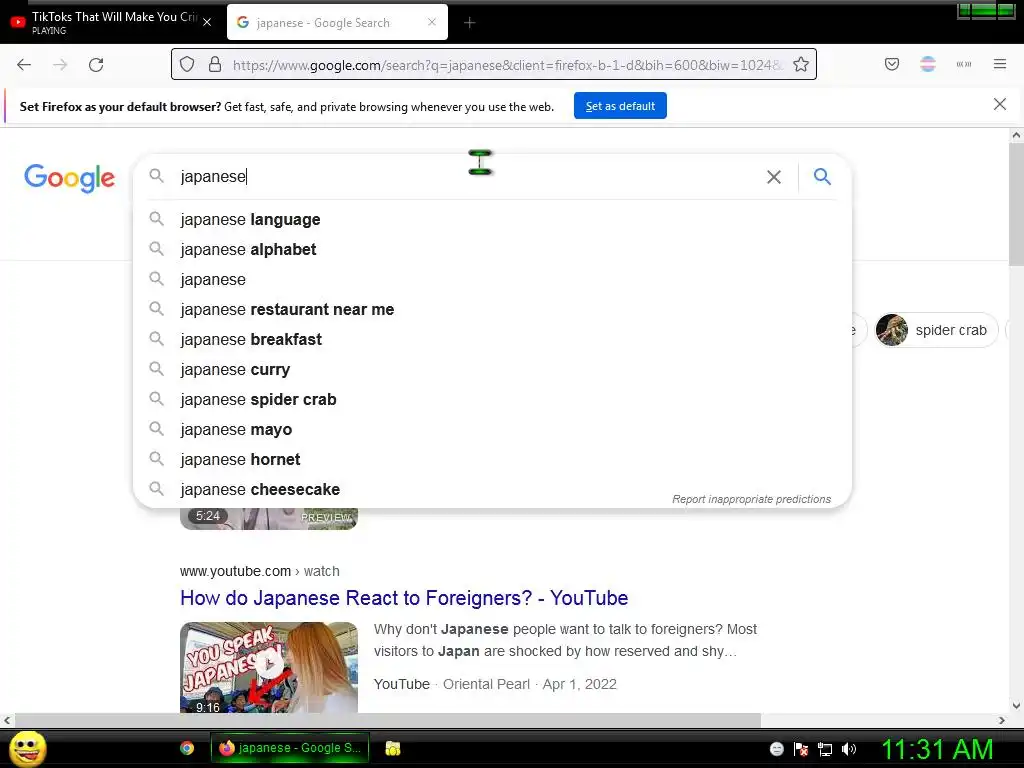Click the pink-blue striped round toolbar icon
Screen dimensions: 1024x768
928,64
